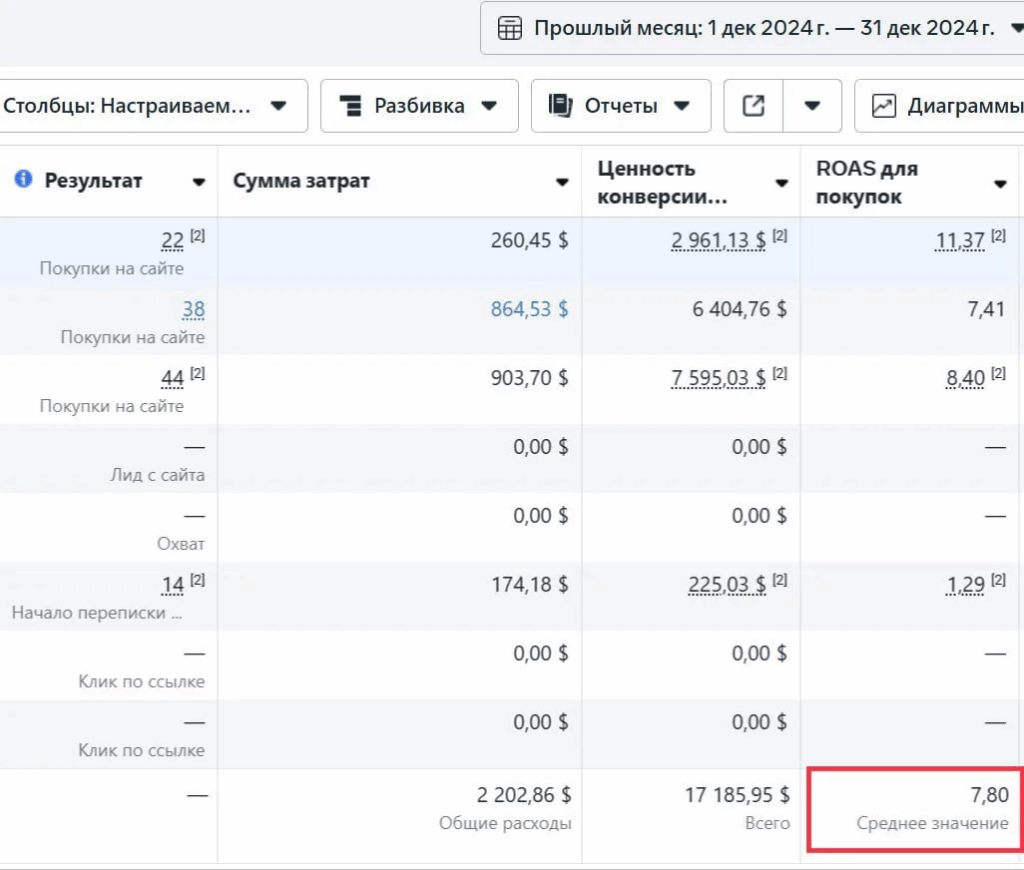Screen dimensions: 1024x870
Task: Click the conversion value 2 961,13 $
Action: 718,240
